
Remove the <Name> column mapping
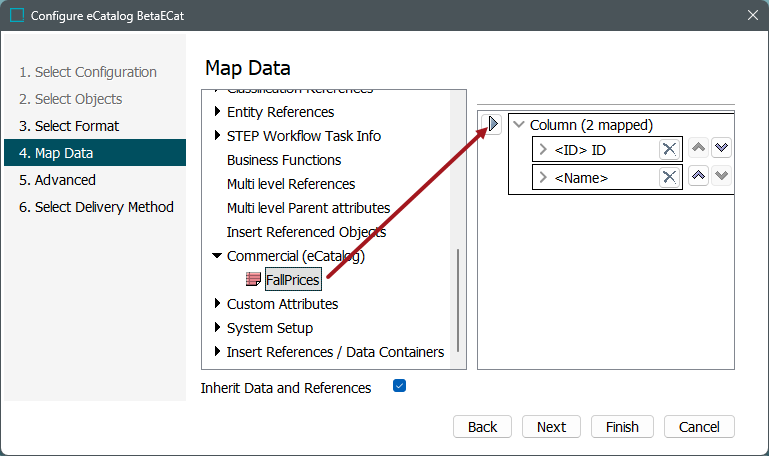[669, 177]
